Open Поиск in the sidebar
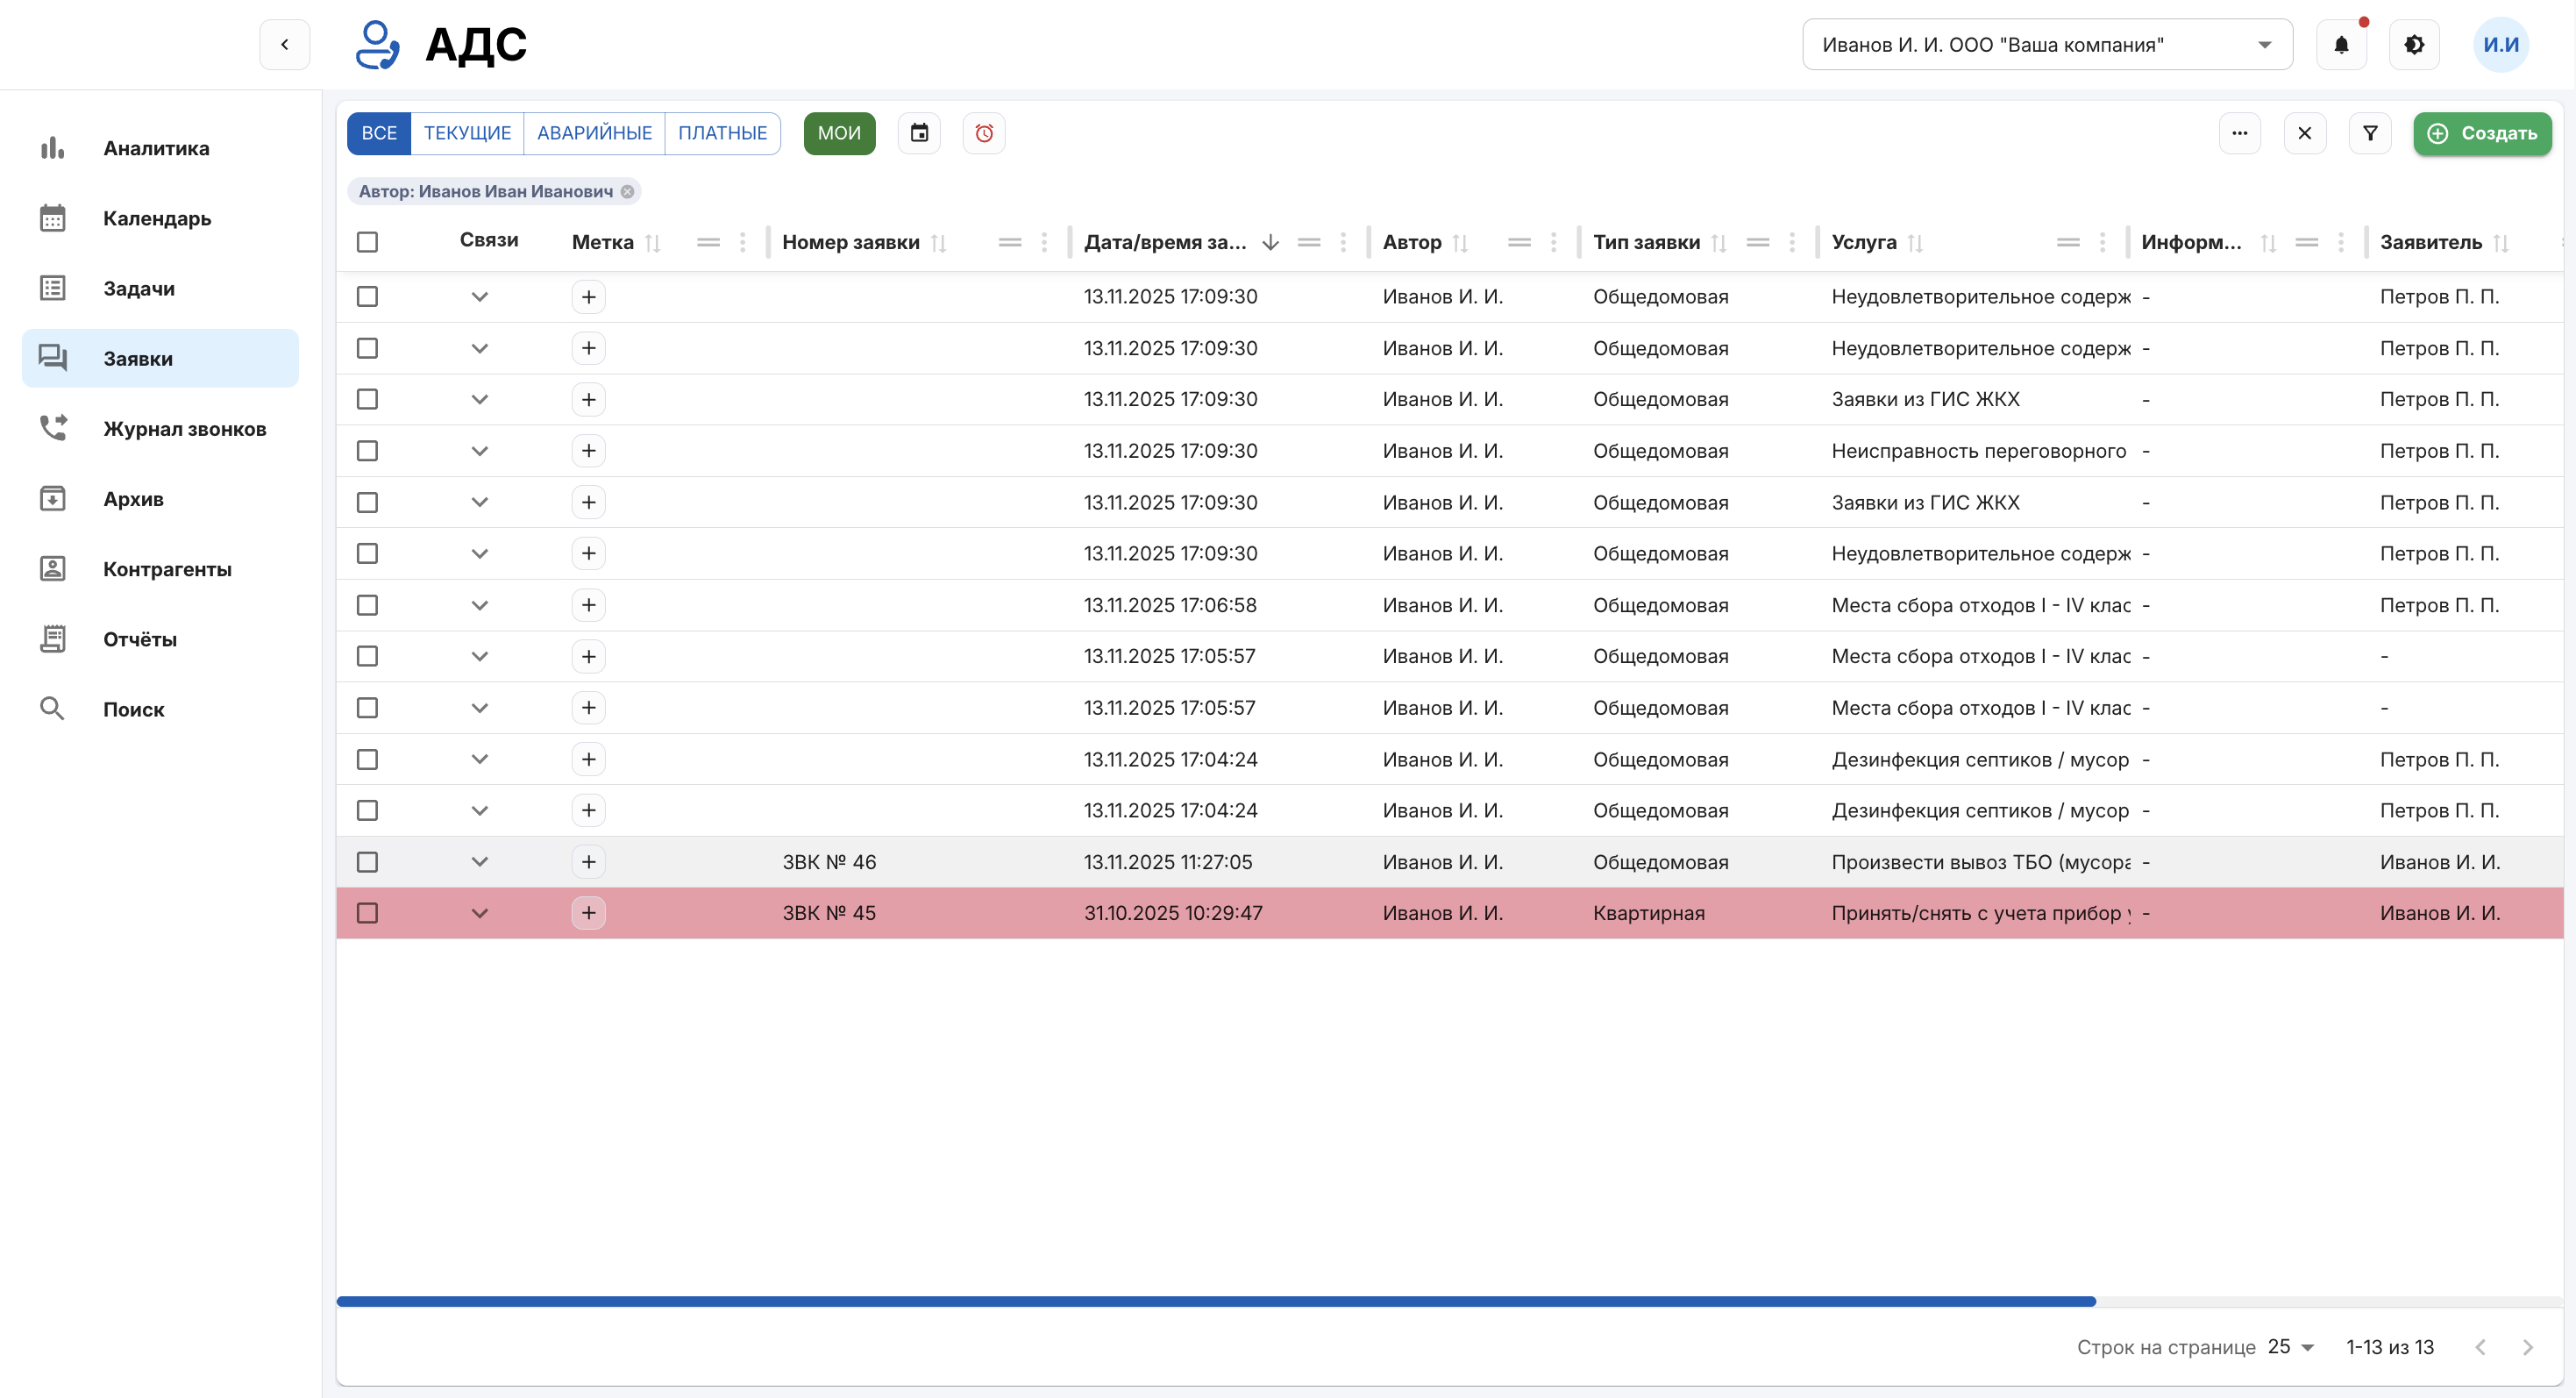This screenshot has height=1398, width=2576. pos(160,709)
